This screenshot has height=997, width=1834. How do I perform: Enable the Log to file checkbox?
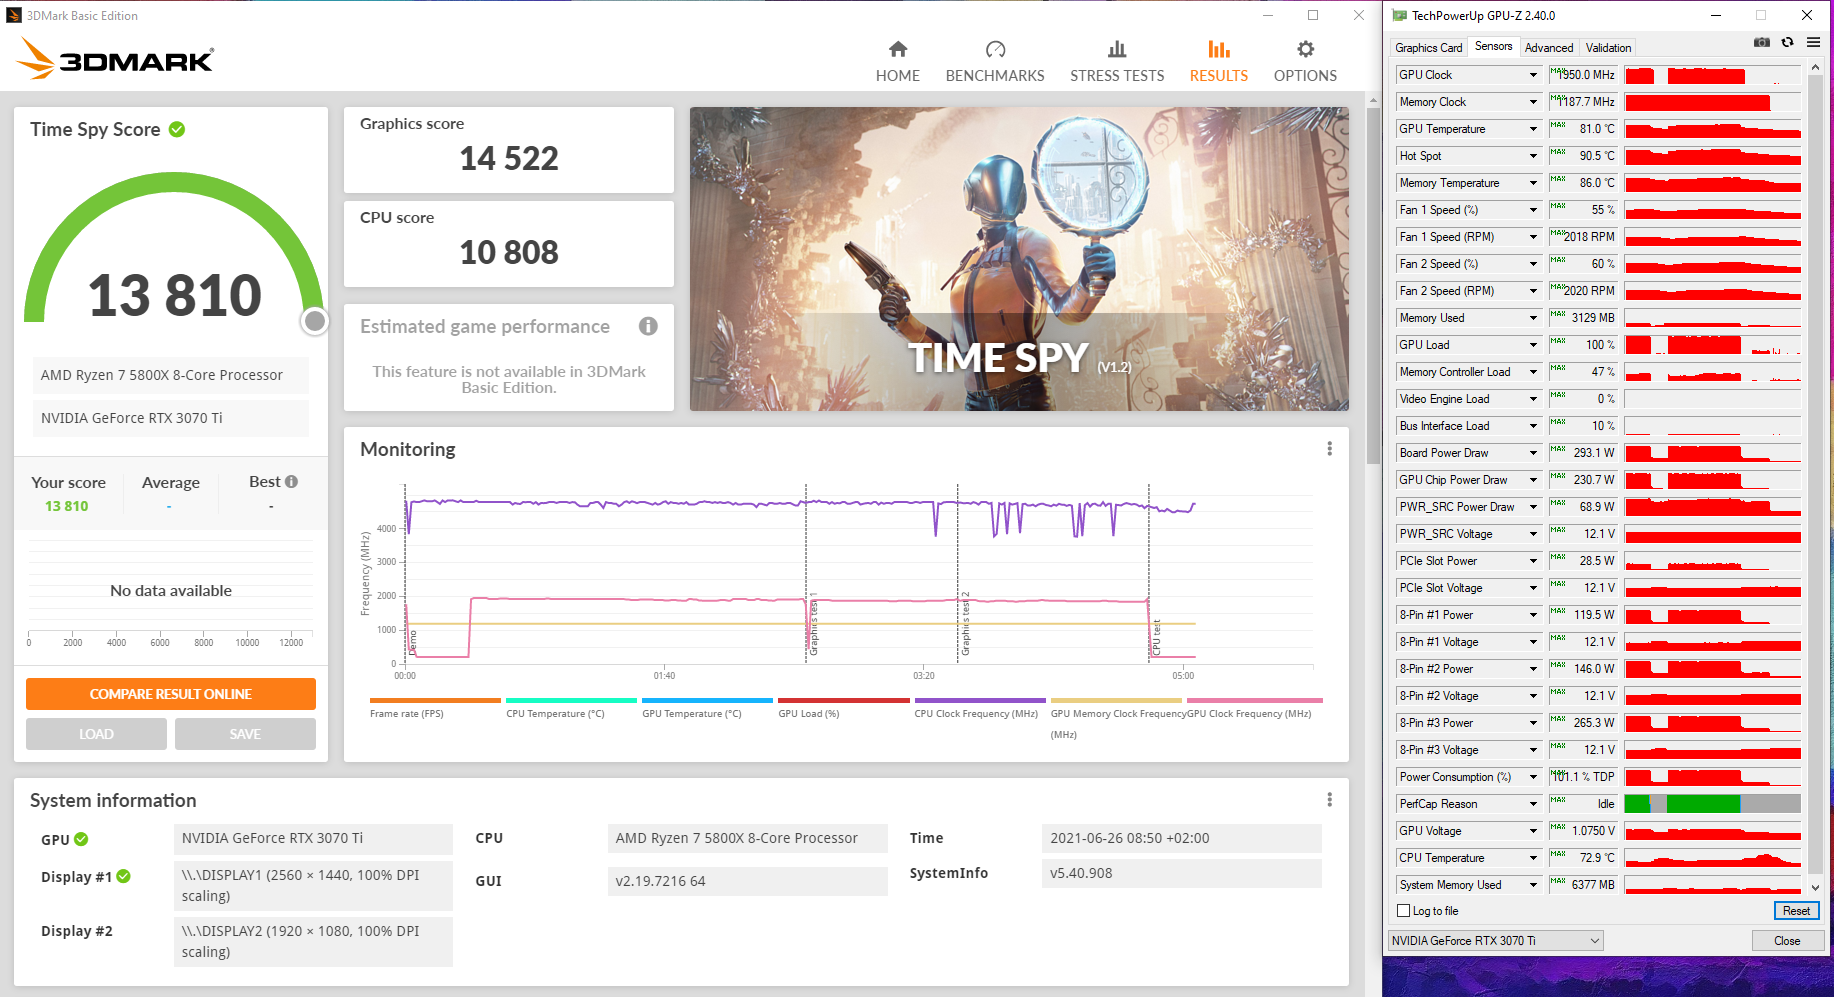1404,911
